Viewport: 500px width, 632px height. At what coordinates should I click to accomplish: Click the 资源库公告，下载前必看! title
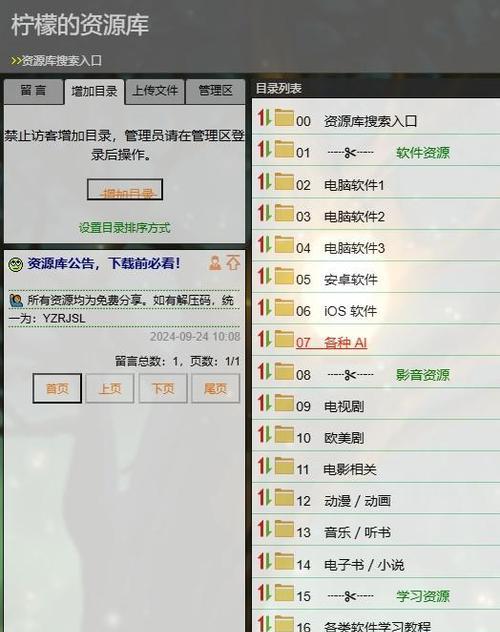click(x=104, y=264)
